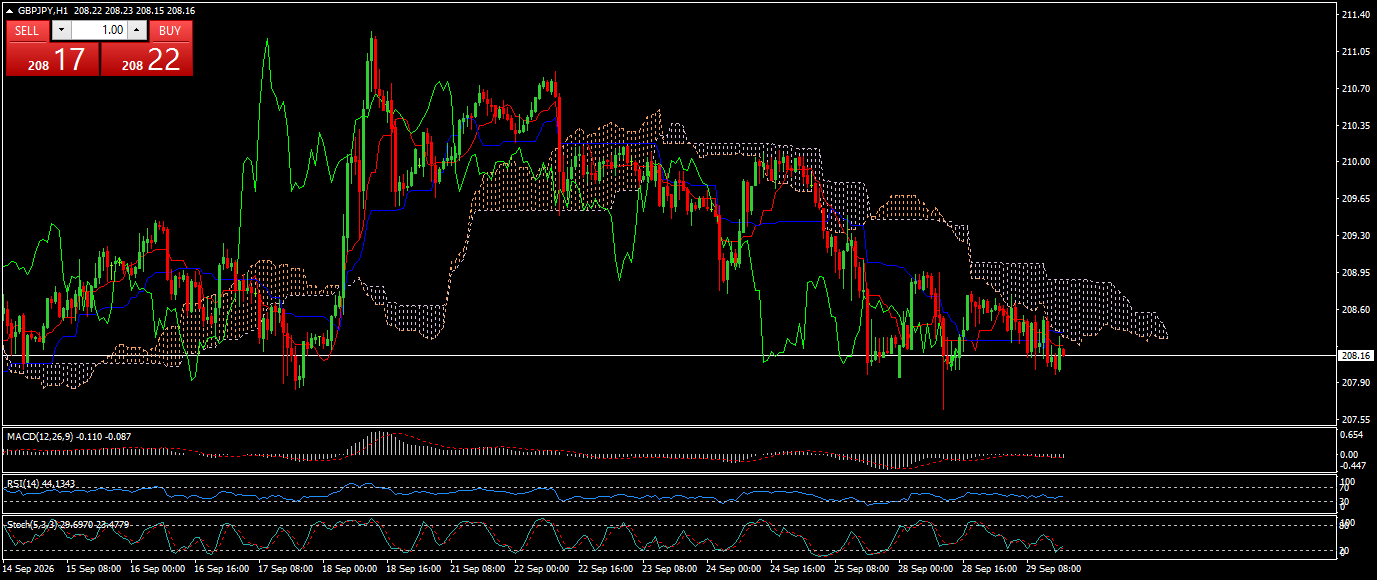Click the 211.40 price scale label
This screenshot has height=580, width=1377.
click(x=1356, y=15)
